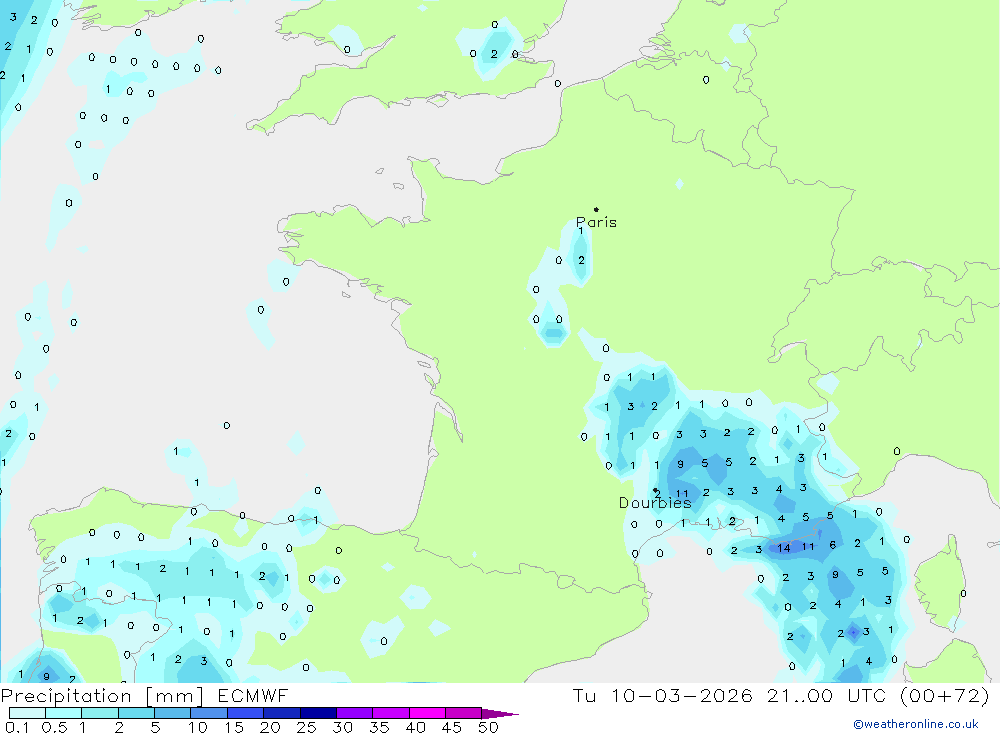Click the Paris city label
1000x733 pixels.
click(596, 223)
